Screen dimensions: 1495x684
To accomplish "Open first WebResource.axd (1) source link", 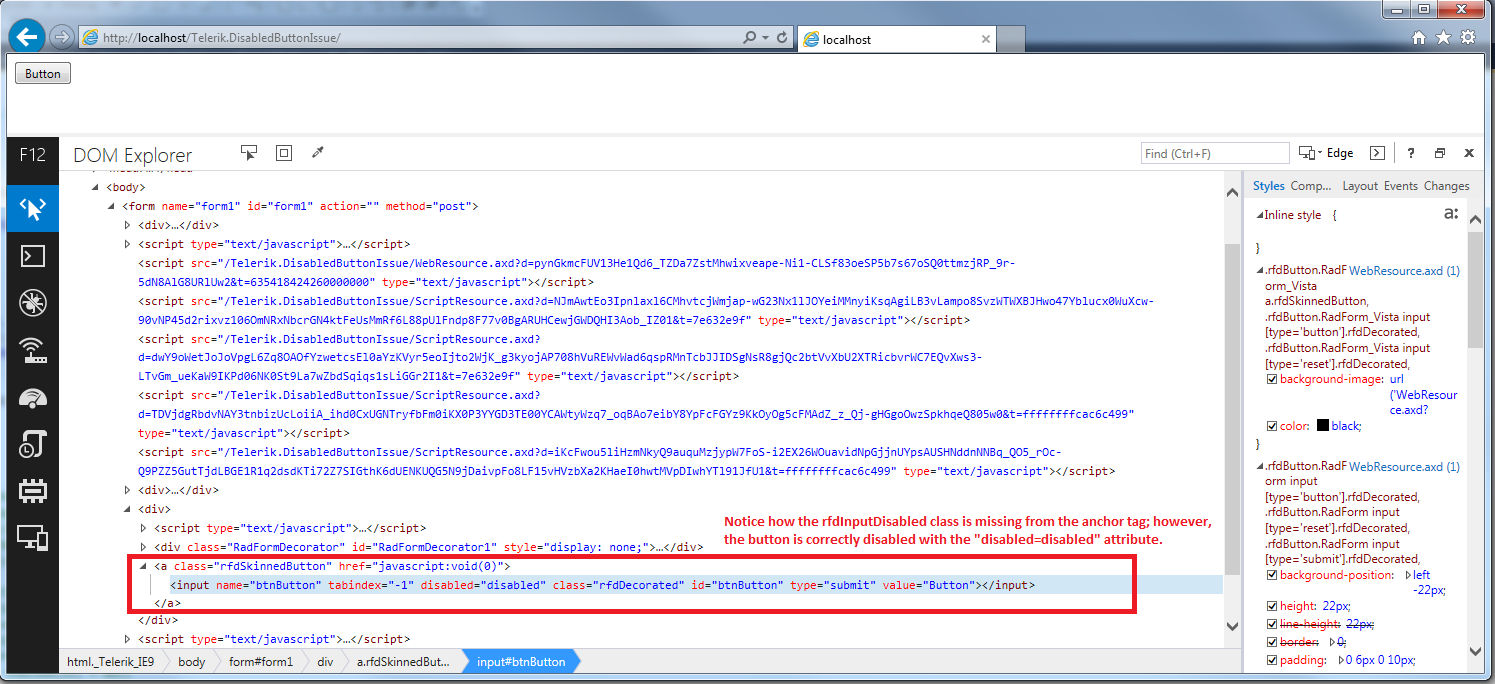I will coord(1404,271).
